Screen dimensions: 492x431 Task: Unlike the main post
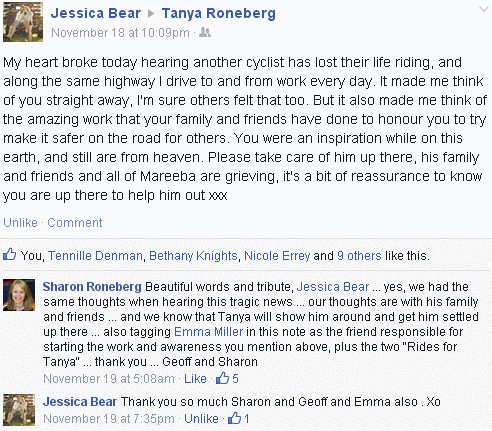click(x=20, y=223)
